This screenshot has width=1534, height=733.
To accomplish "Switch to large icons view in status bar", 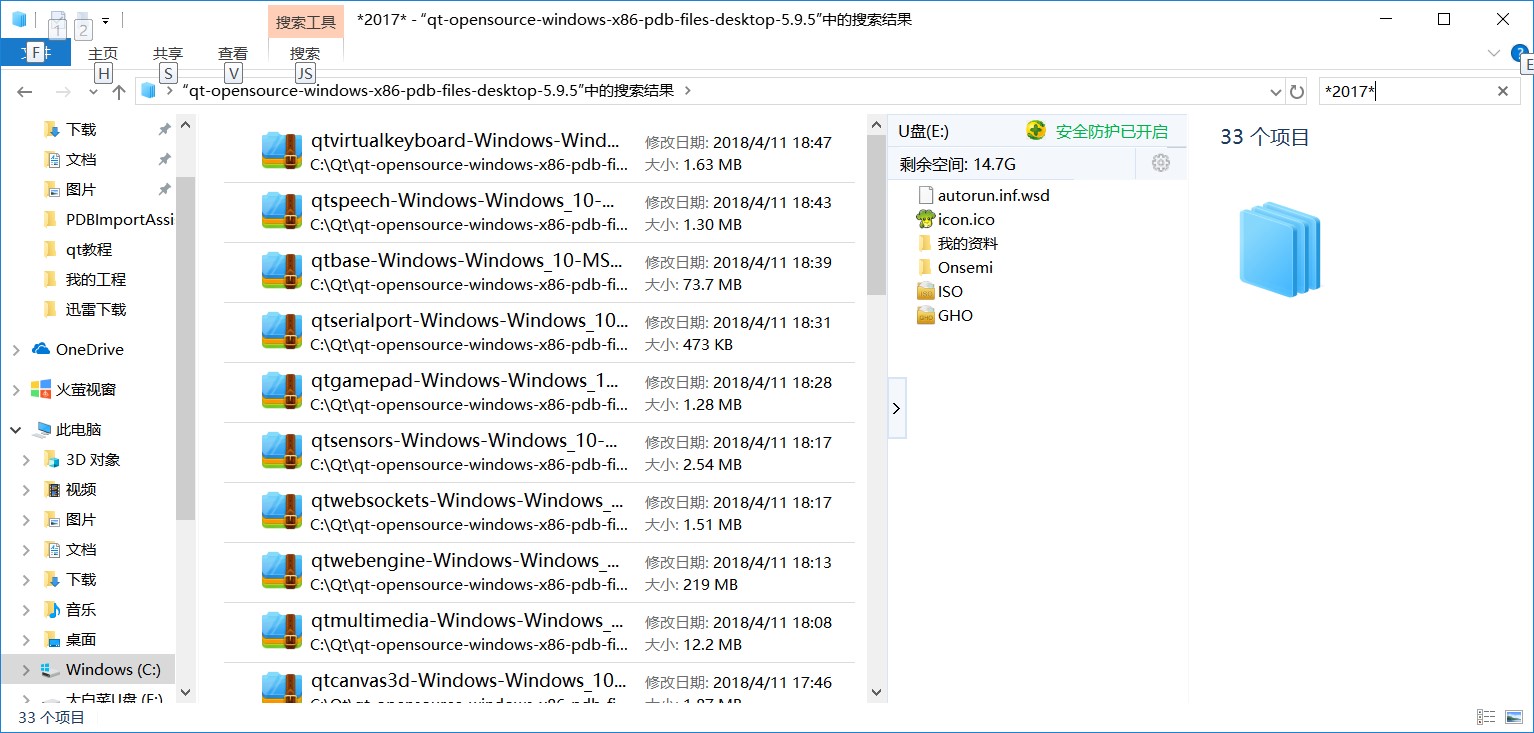I will tap(1512, 717).
